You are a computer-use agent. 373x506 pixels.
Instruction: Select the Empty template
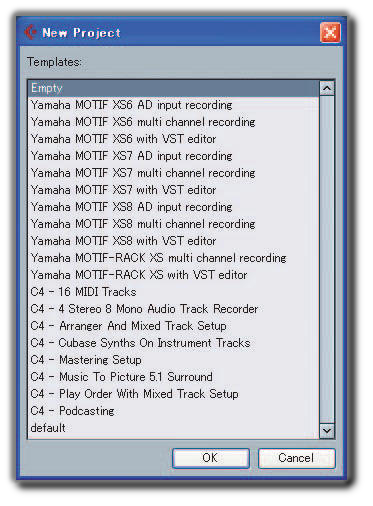[x=173, y=88]
